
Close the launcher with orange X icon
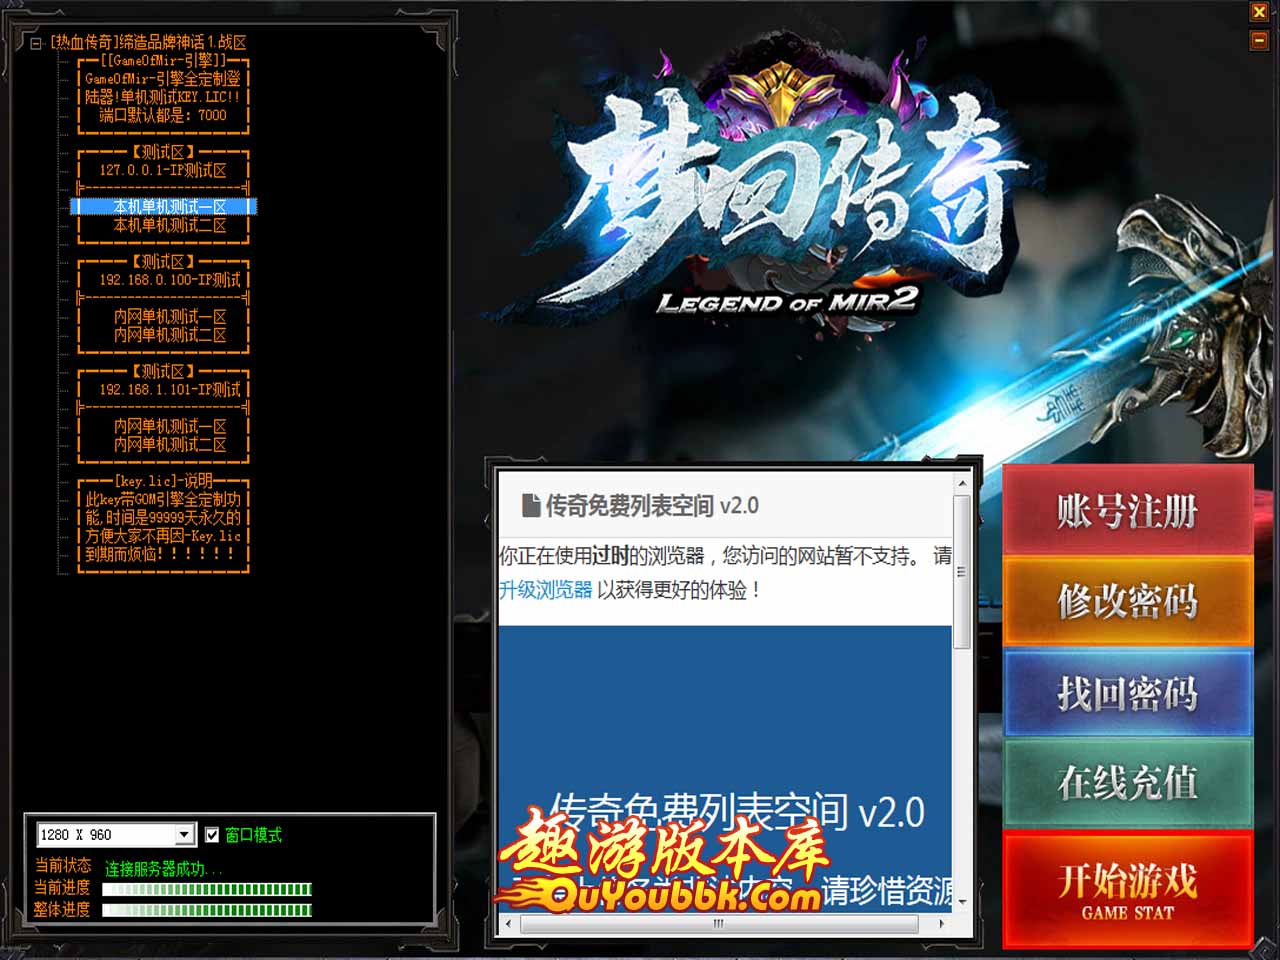[1259, 12]
